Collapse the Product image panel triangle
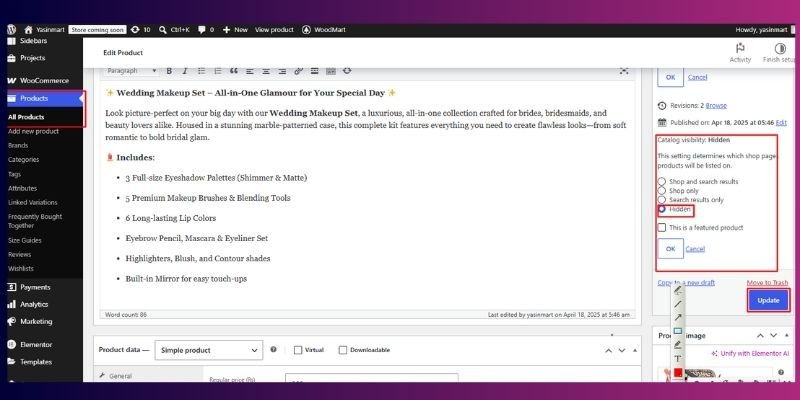Image resolution: width=800 pixels, height=400 pixels. pyautogui.click(x=786, y=336)
